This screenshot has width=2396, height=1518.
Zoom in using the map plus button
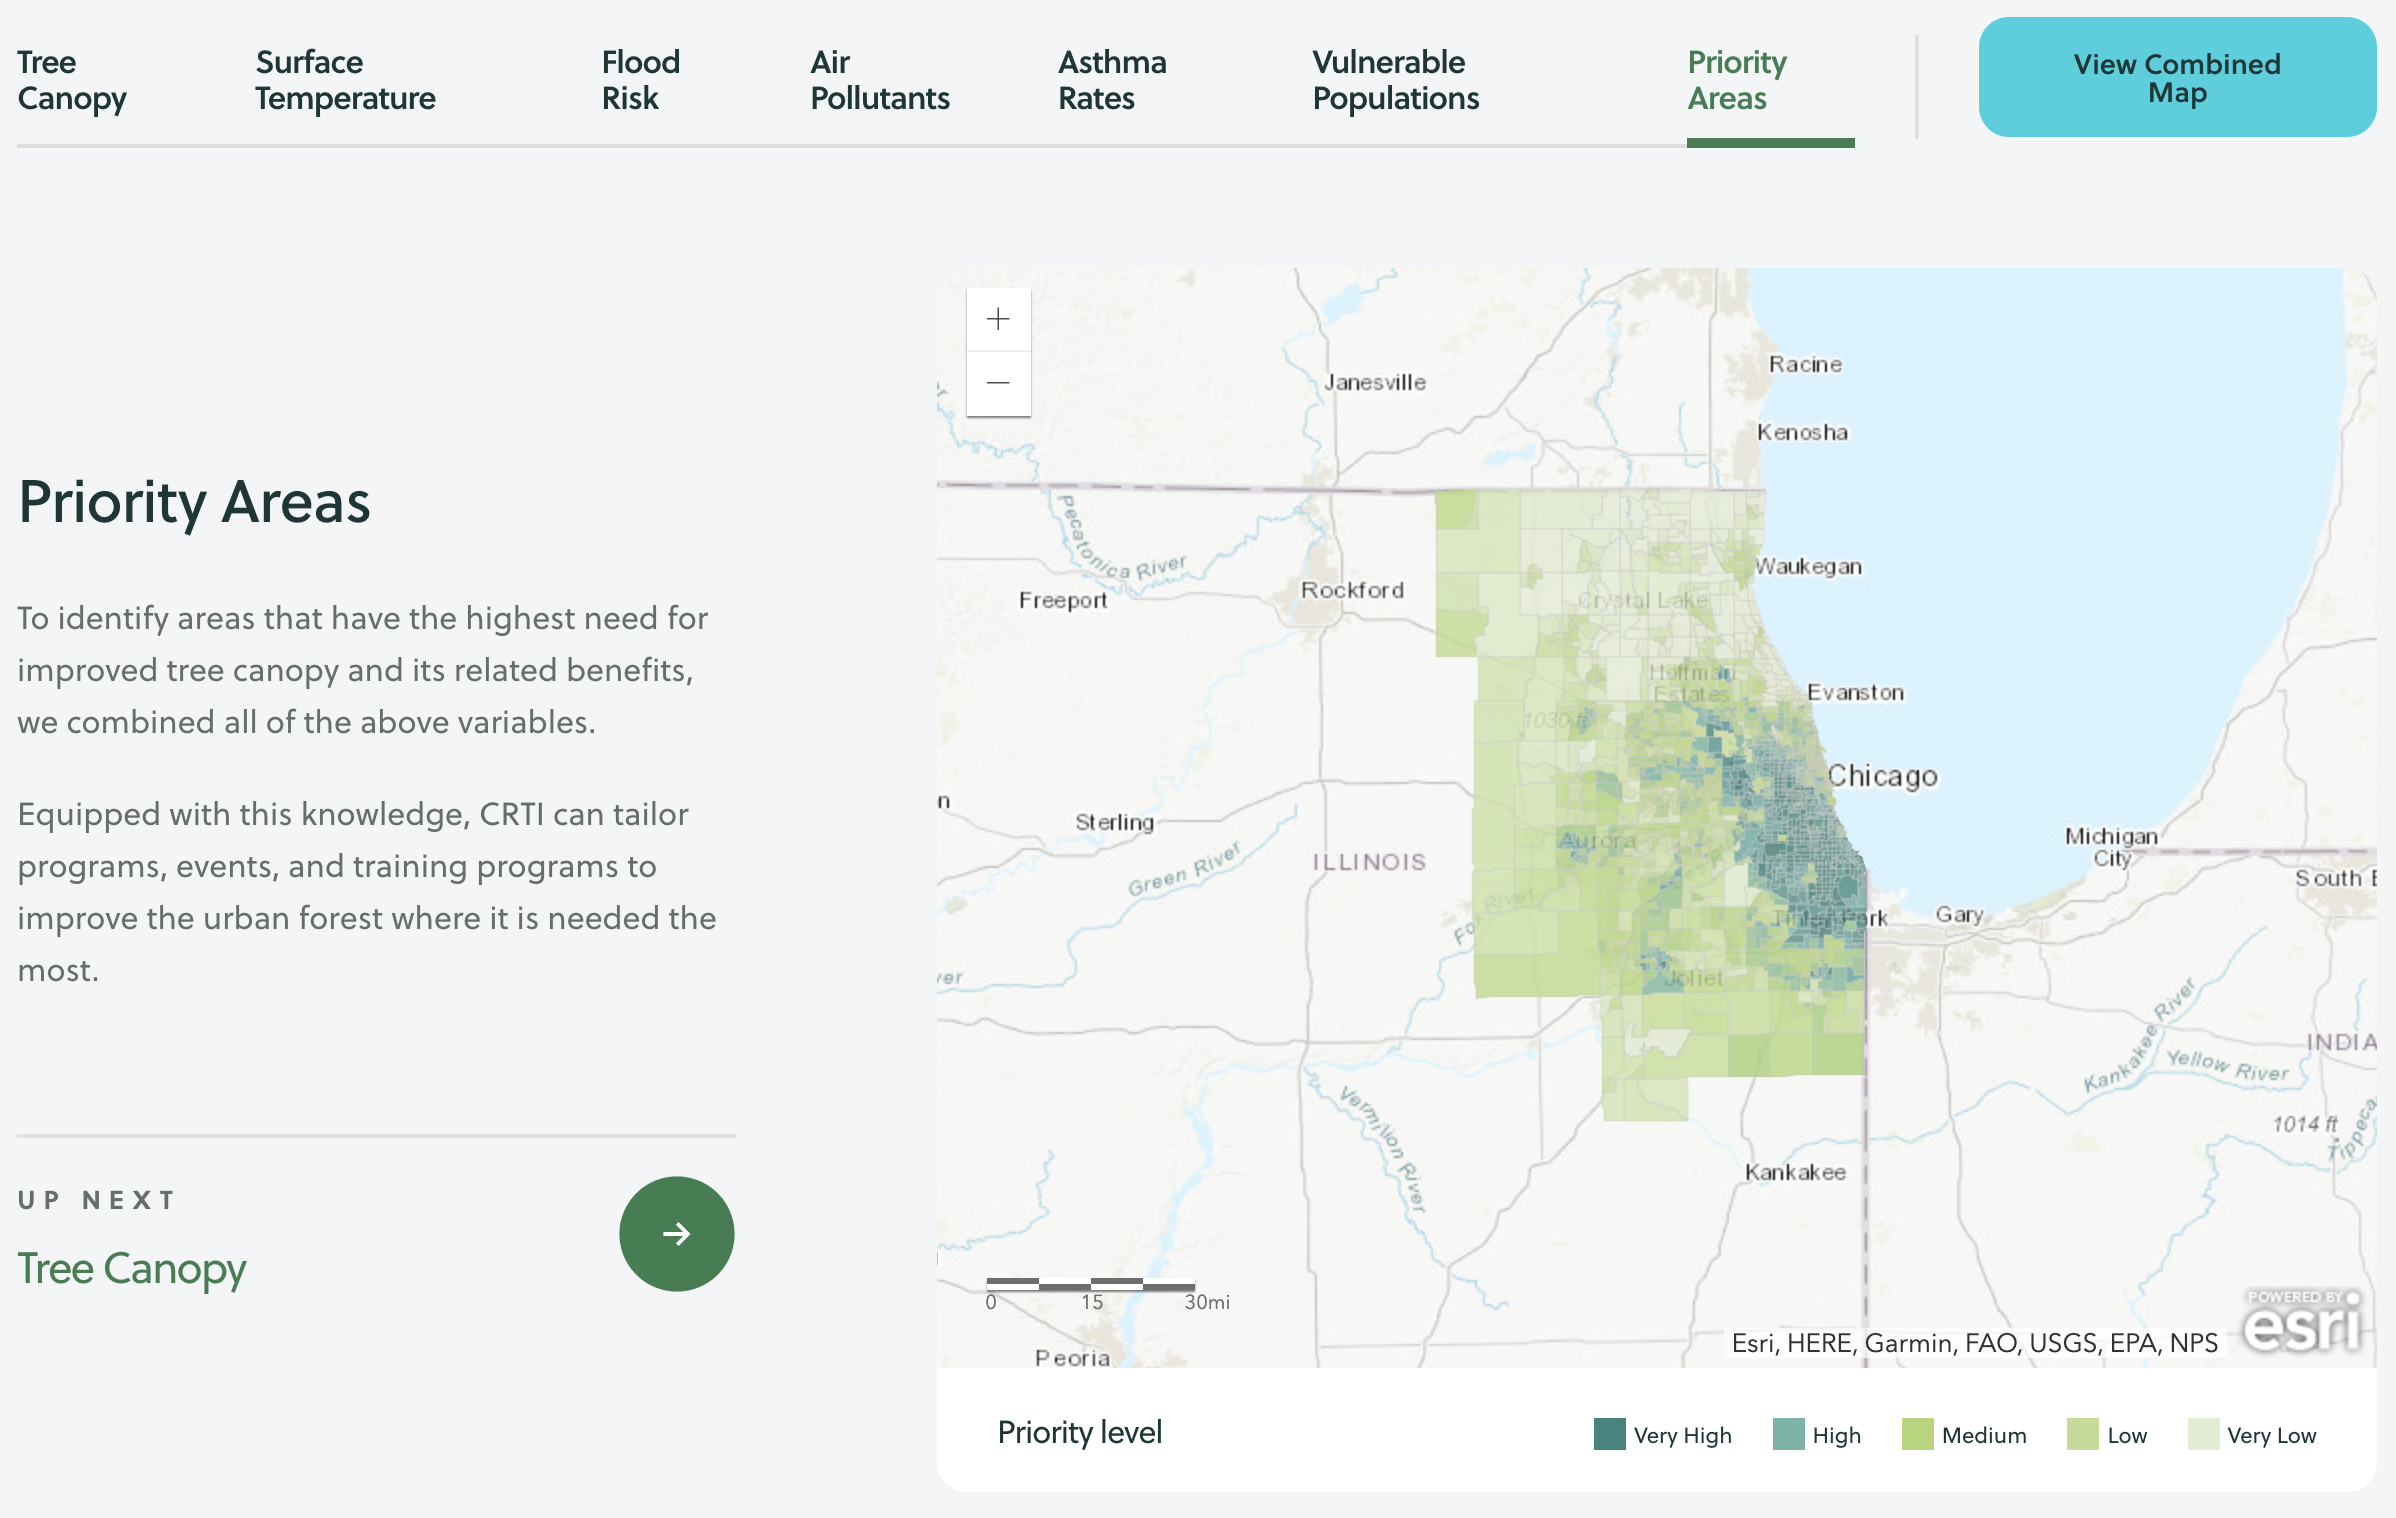(998, 320)
